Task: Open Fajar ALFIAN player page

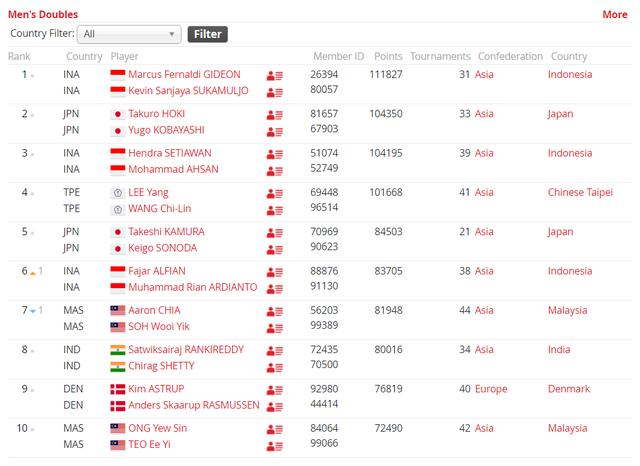Action: click(157, 271)
